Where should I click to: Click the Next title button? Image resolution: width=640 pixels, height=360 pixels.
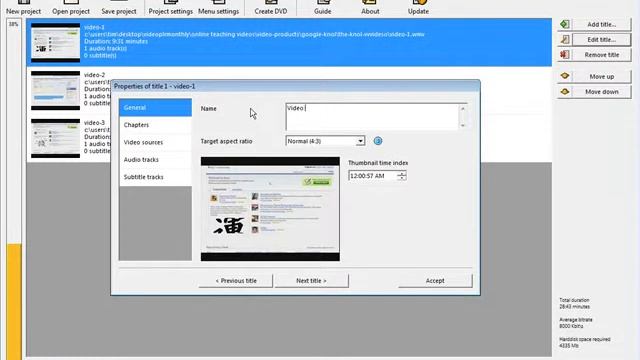311,281
